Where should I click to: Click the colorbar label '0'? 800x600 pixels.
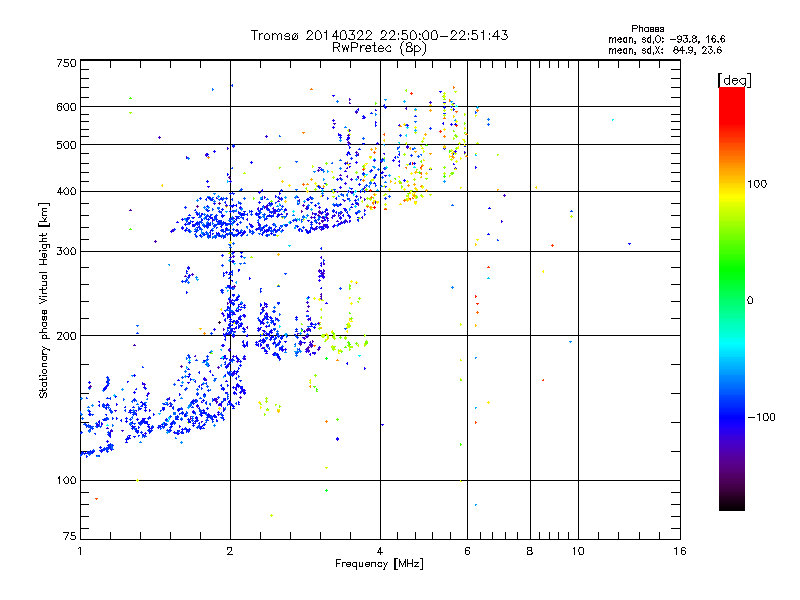(x=750, y=301)
